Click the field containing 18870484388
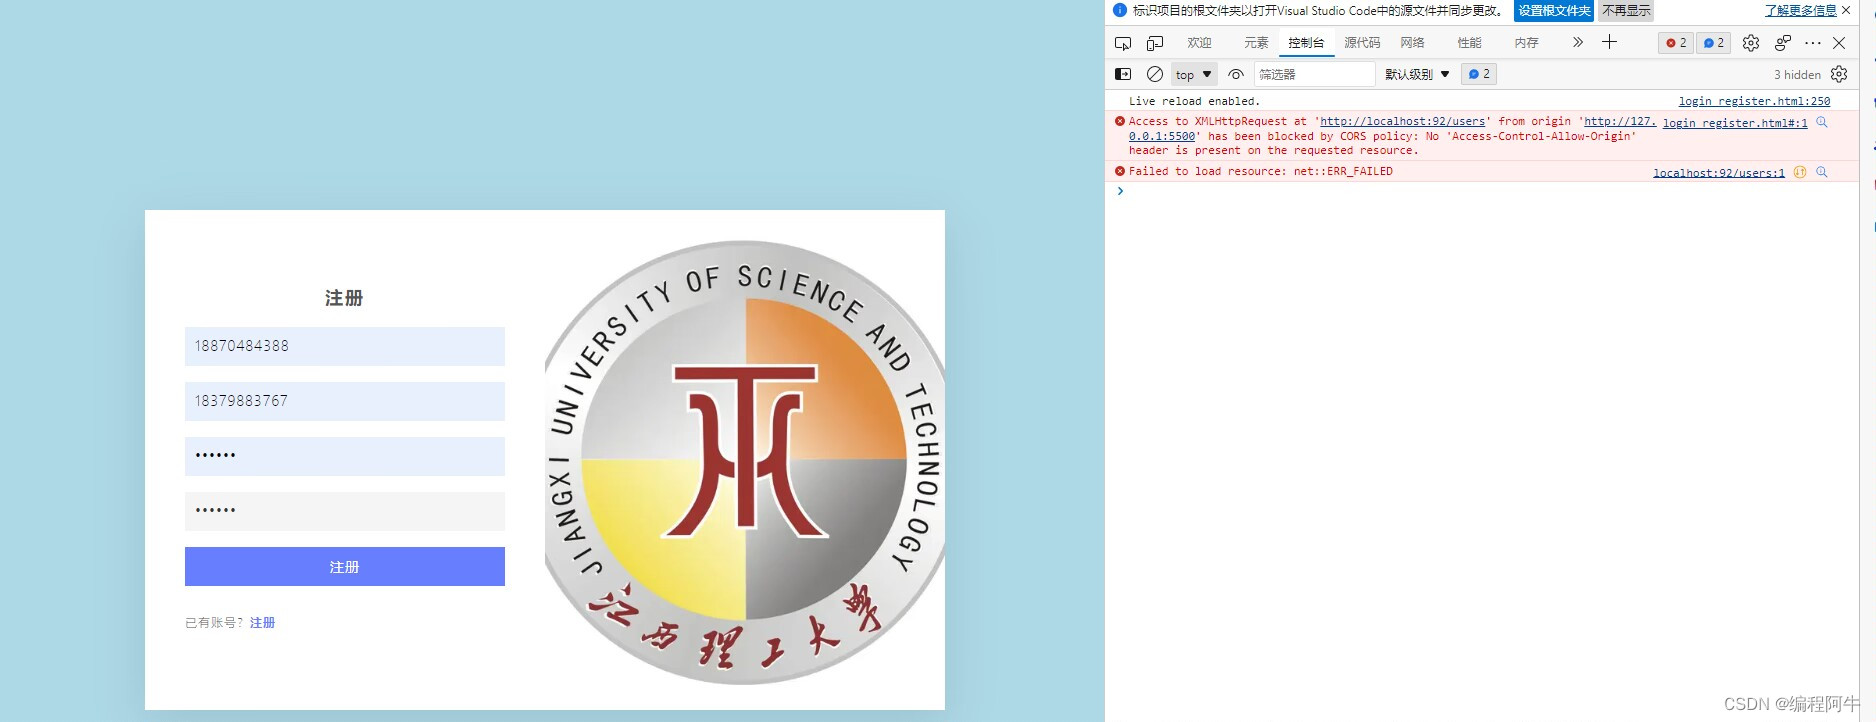The image size is (1876, 722). click(x=345, y=346)
